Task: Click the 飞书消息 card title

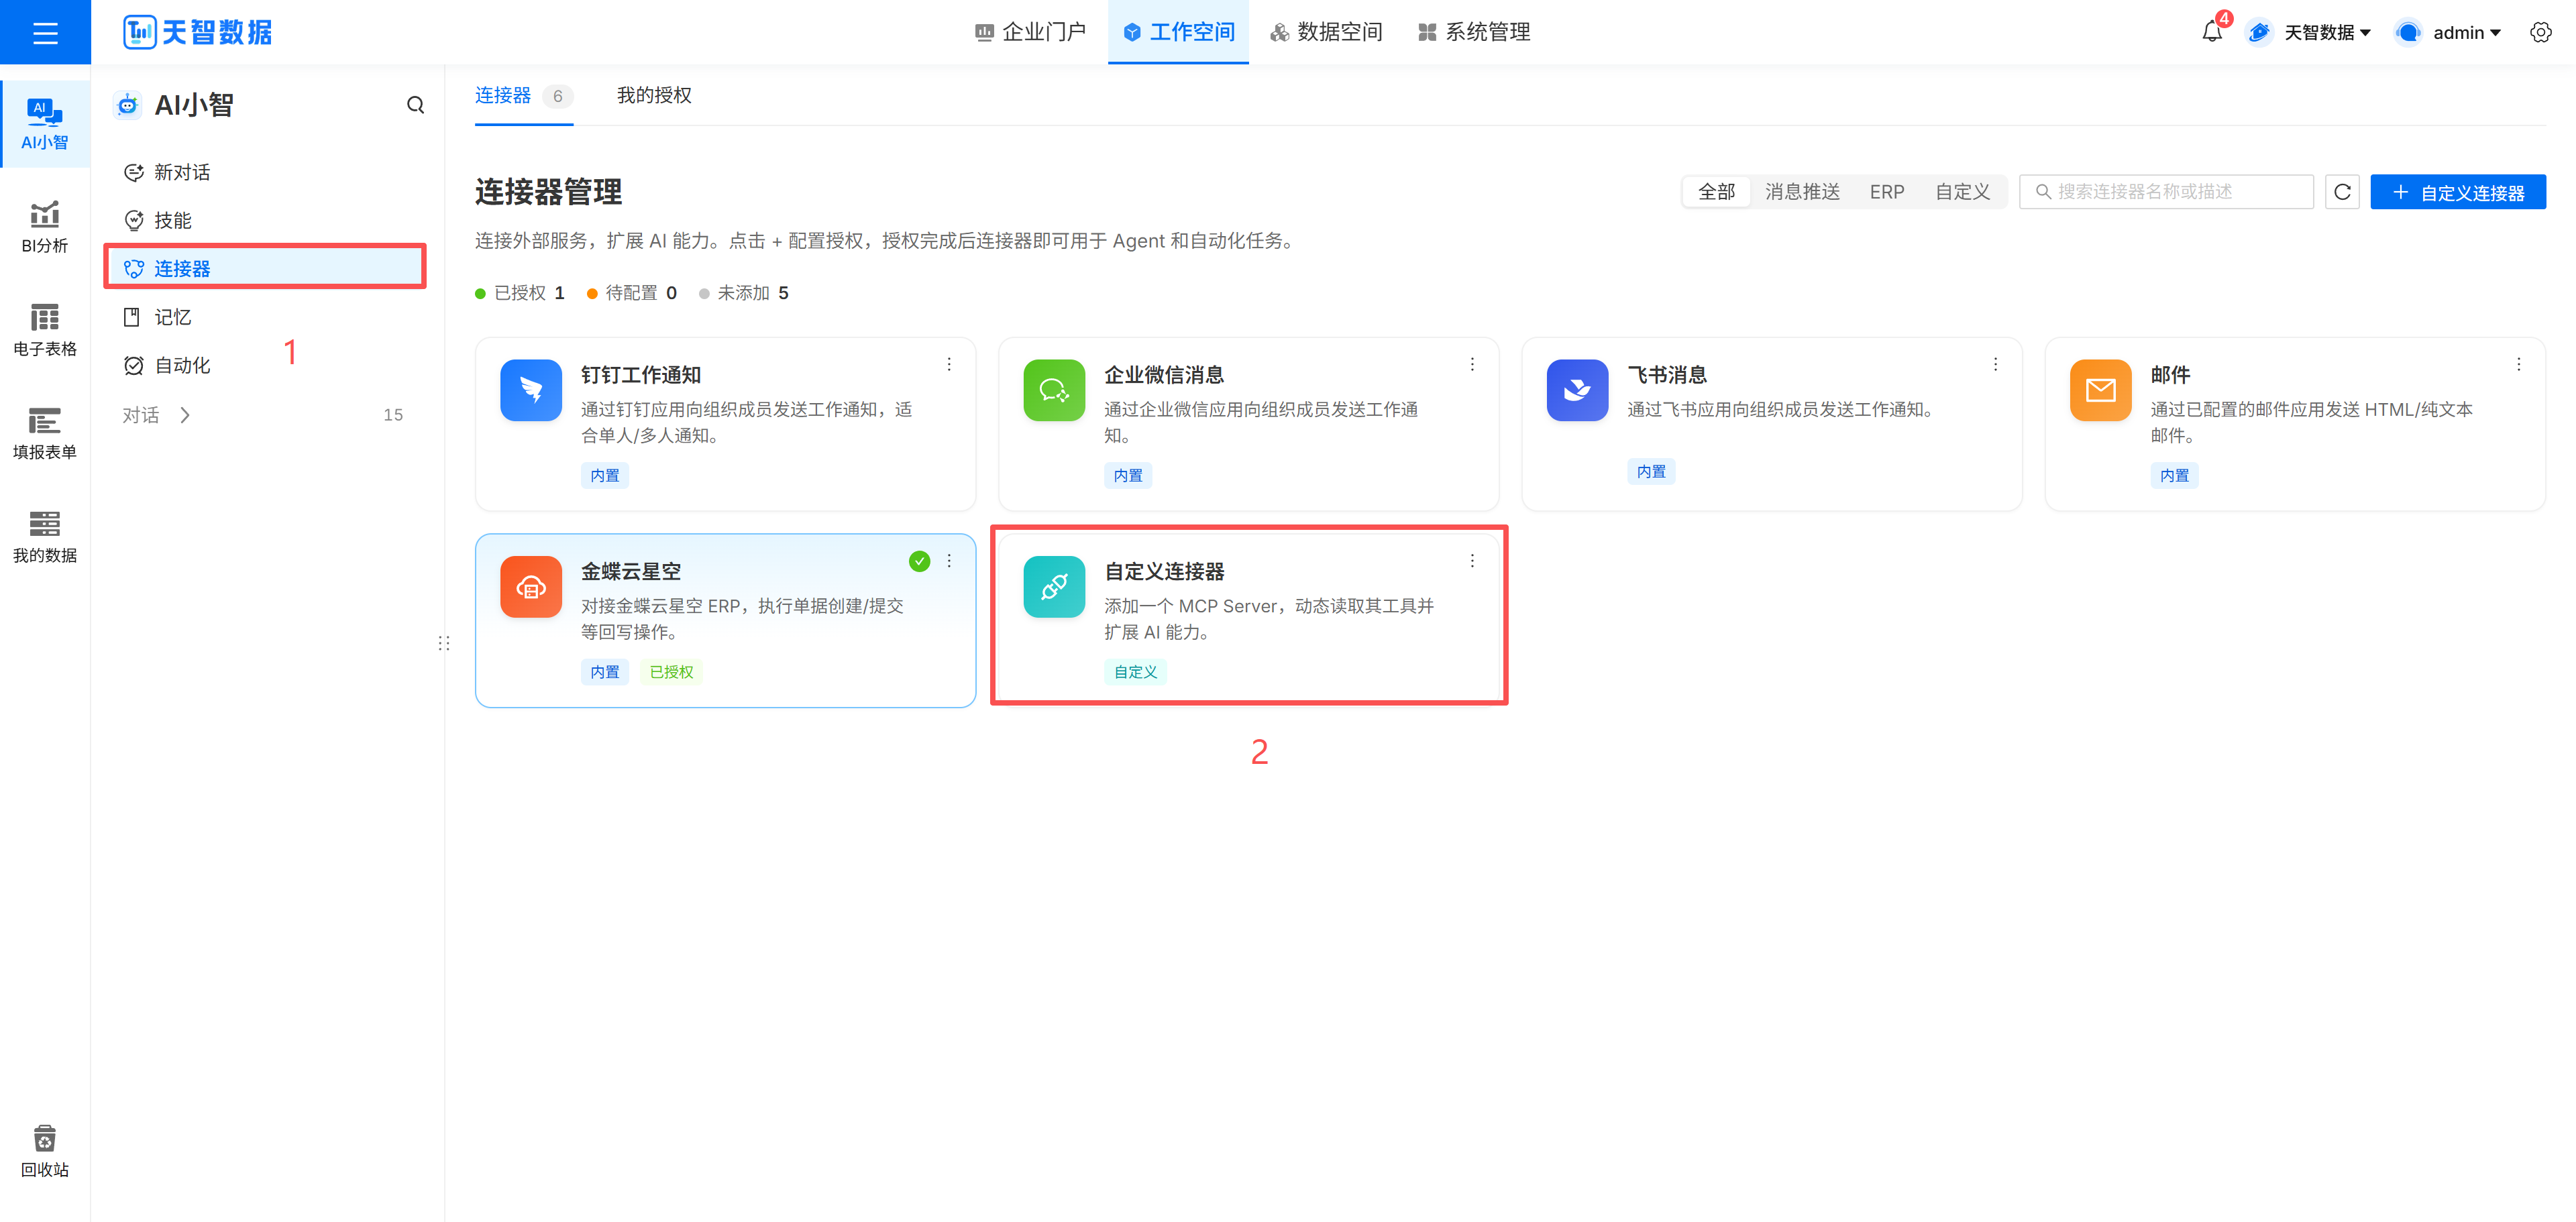Action: pyautogui.click(x=1667, y=374)
